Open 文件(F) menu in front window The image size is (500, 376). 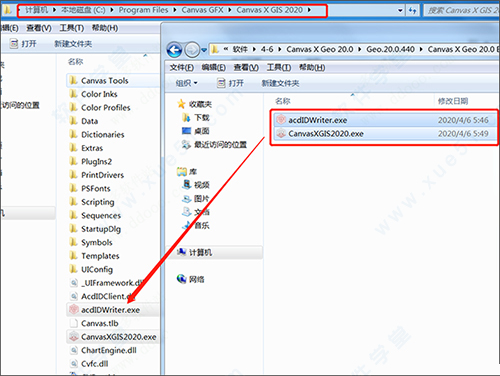[x=182, y=68]
